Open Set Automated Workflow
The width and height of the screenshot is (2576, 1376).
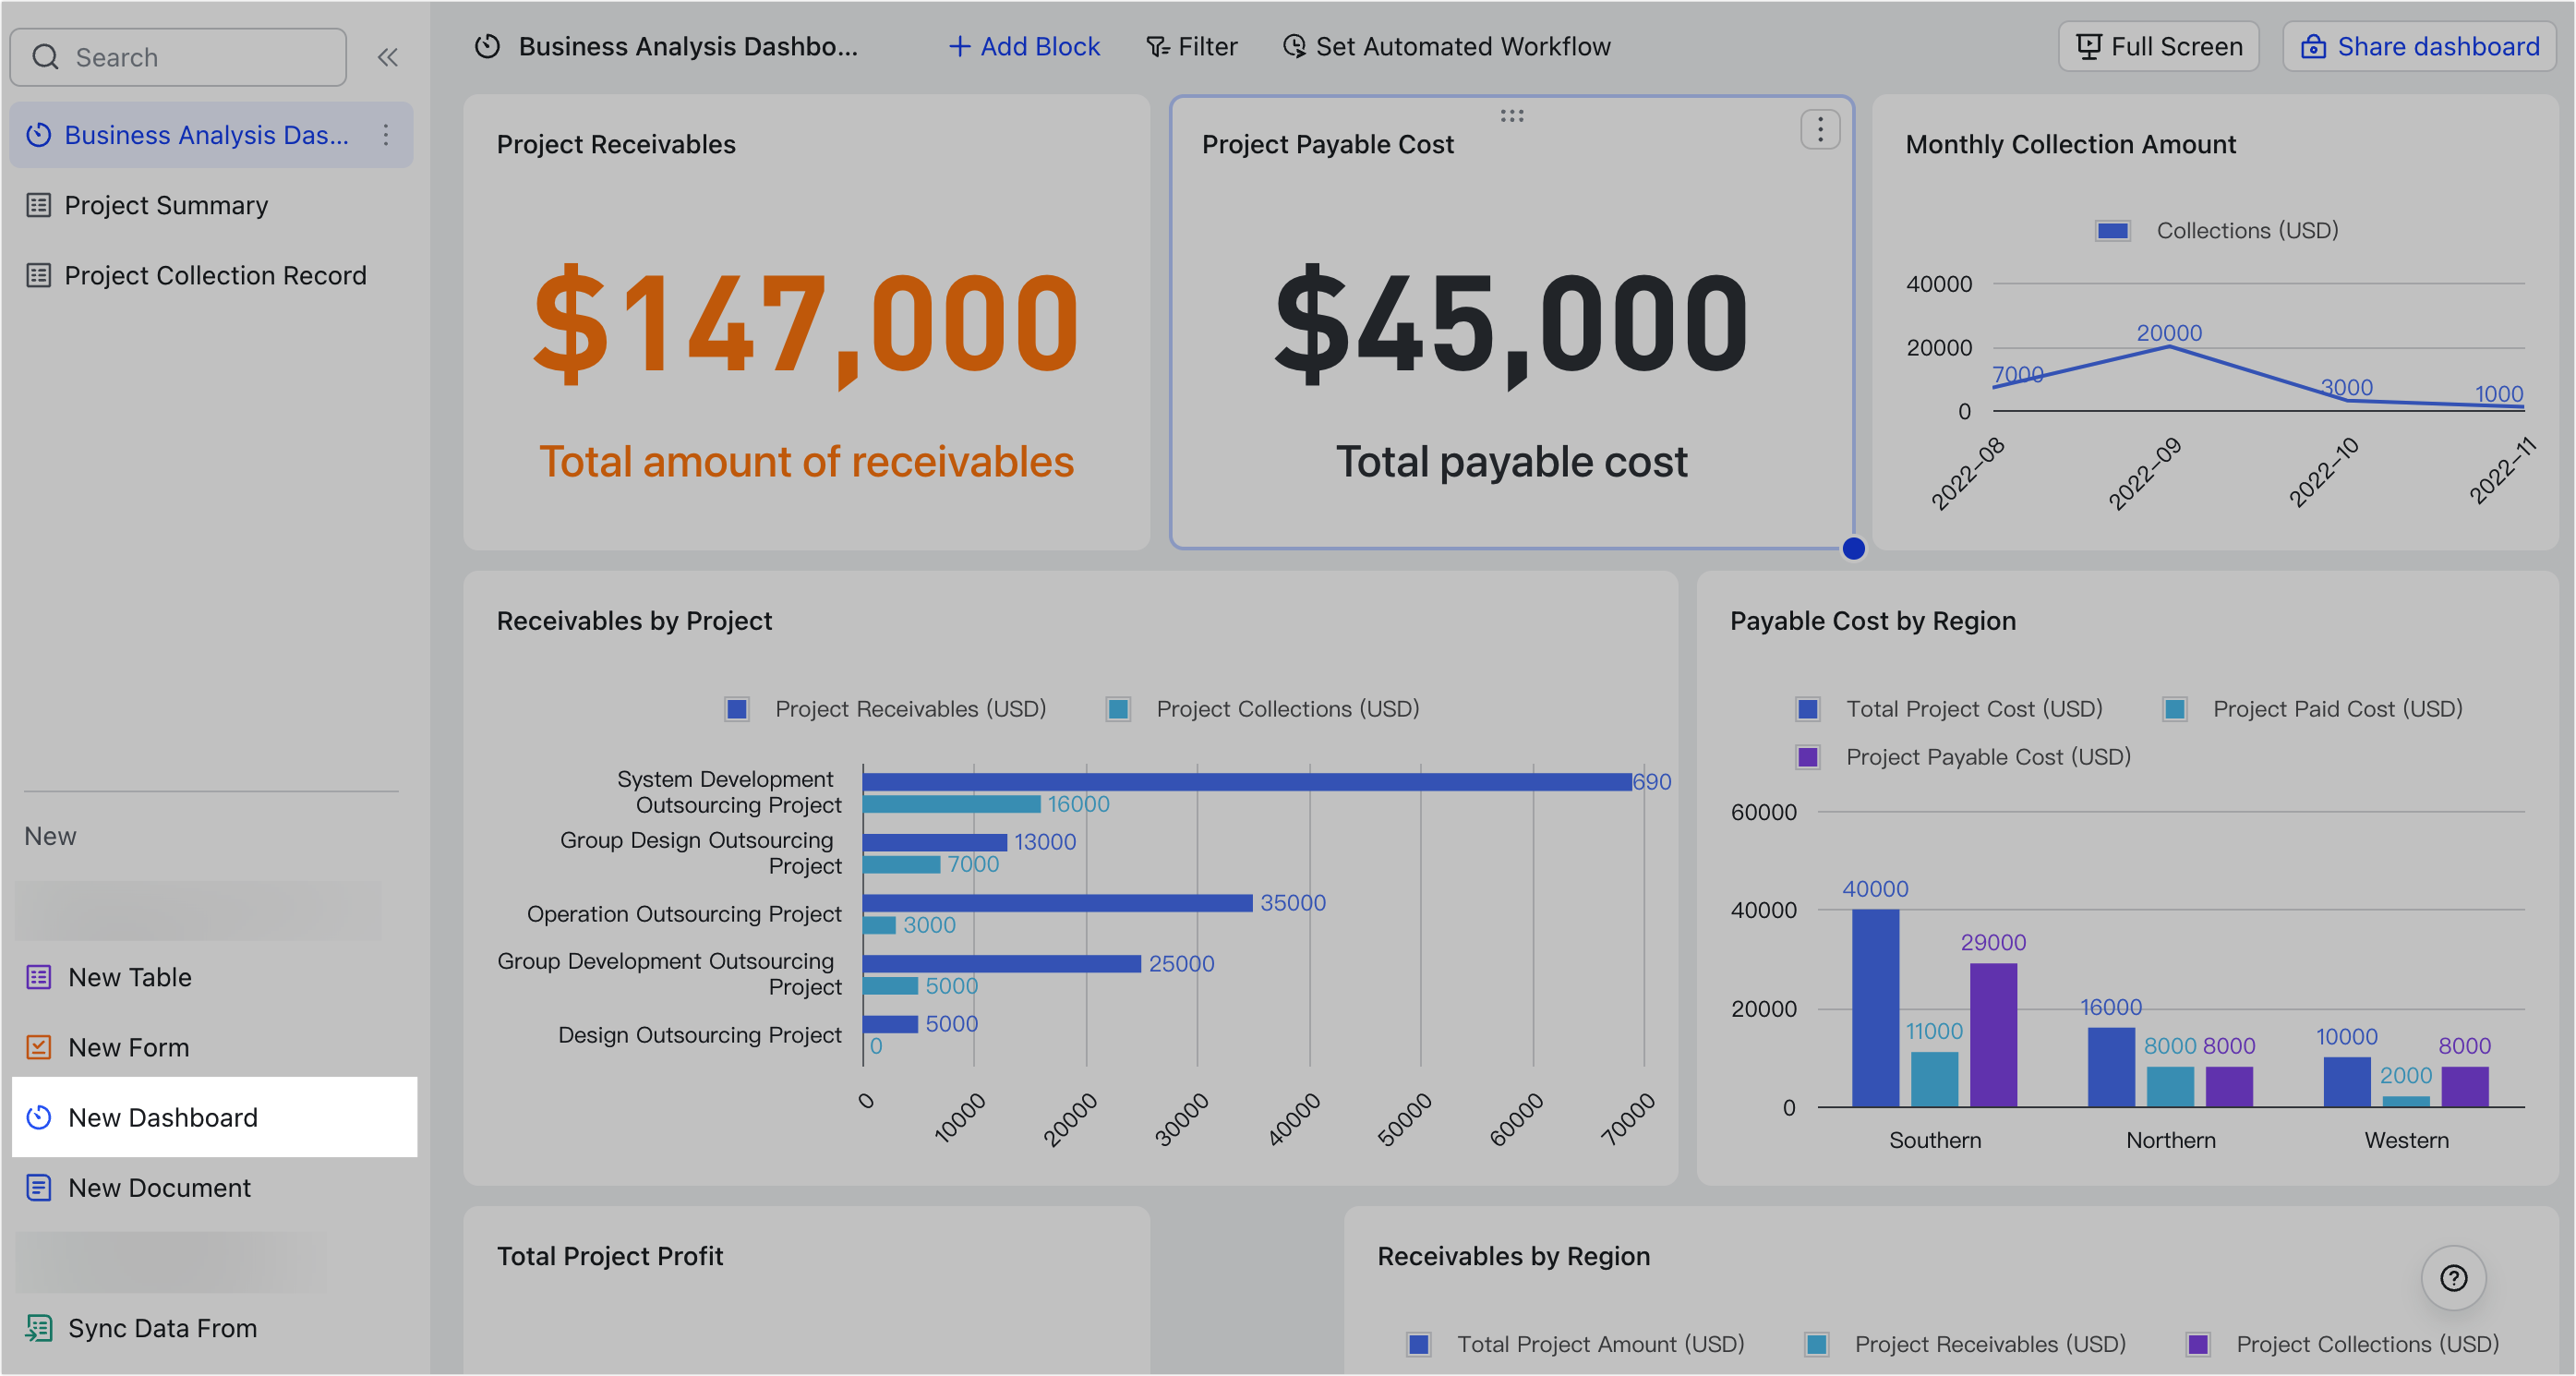1446,46
